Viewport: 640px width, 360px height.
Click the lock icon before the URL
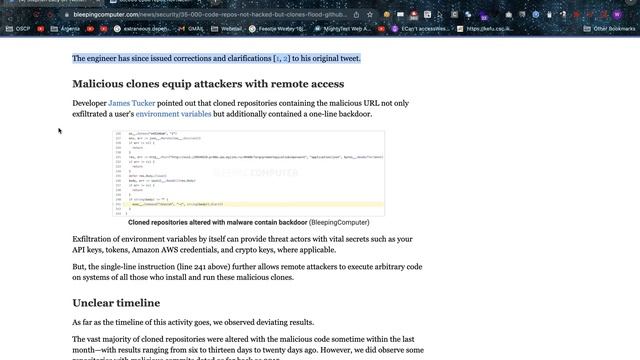tap(67, 15)
